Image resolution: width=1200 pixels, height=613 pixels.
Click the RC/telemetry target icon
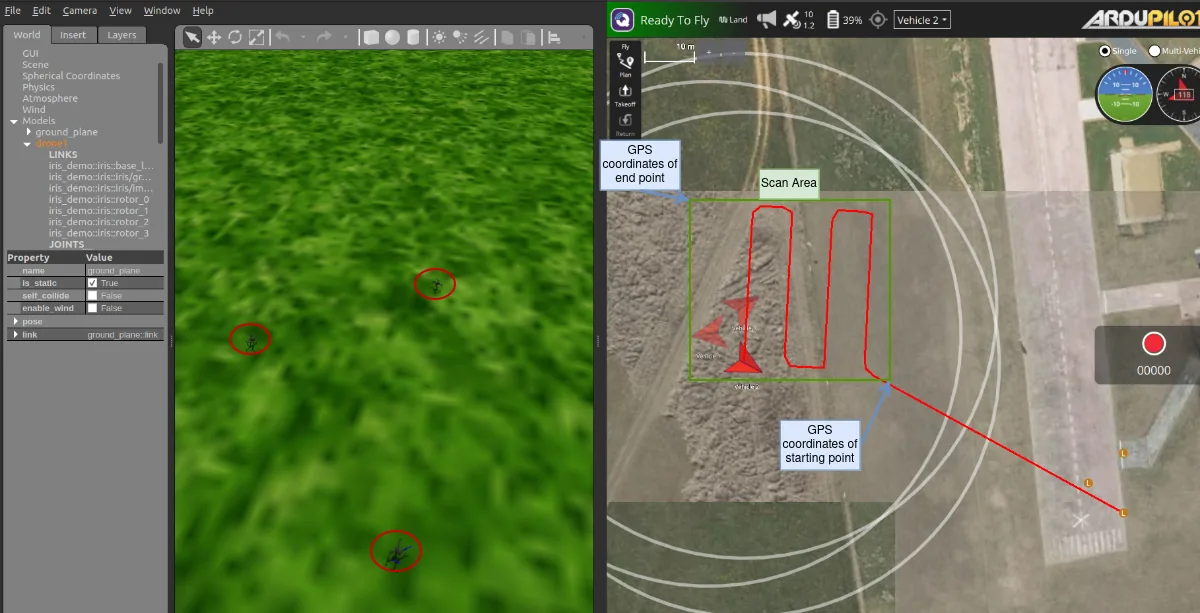[878, 19]
